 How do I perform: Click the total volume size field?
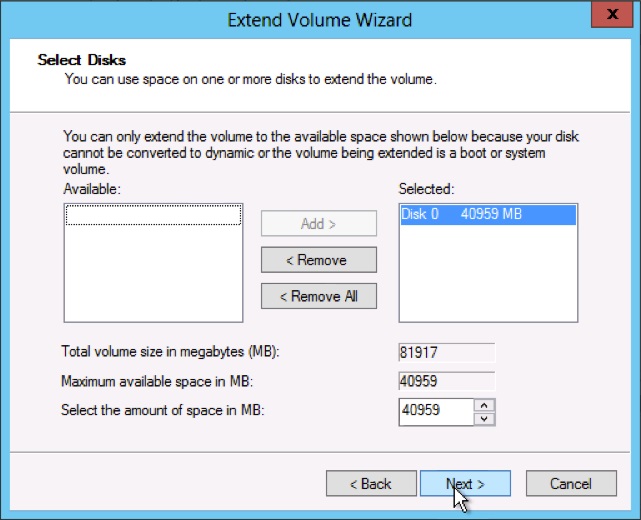(446, 352)
